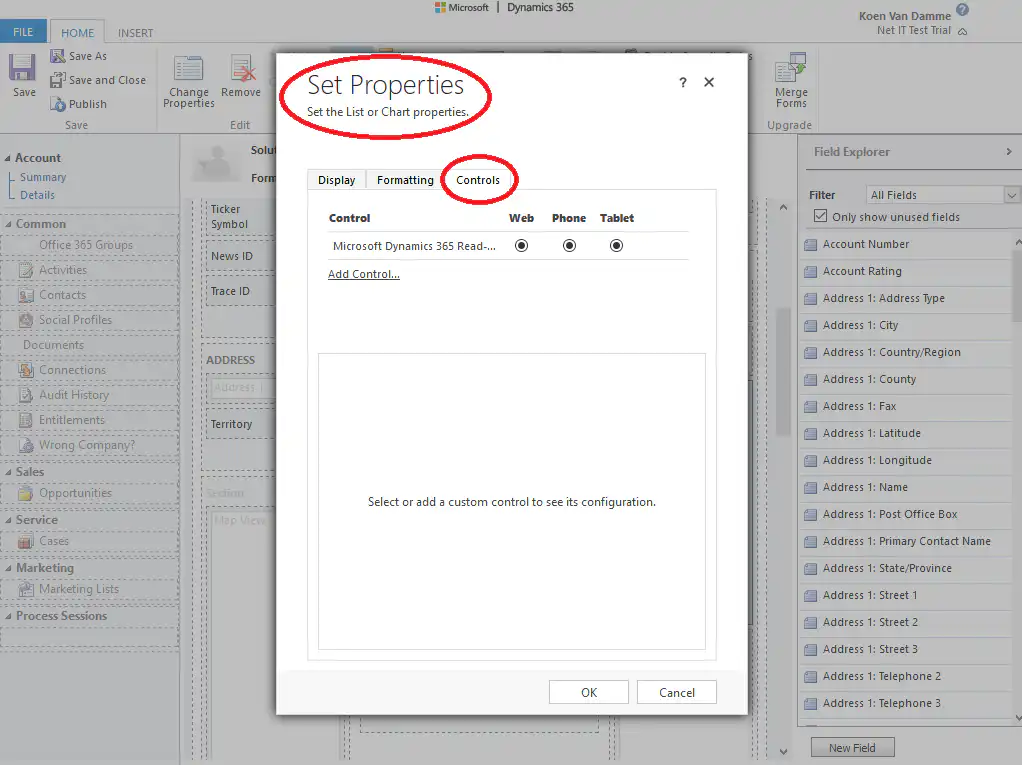
Task: Select the Save icon in the ribbon
Action: (x=21, y=70)
